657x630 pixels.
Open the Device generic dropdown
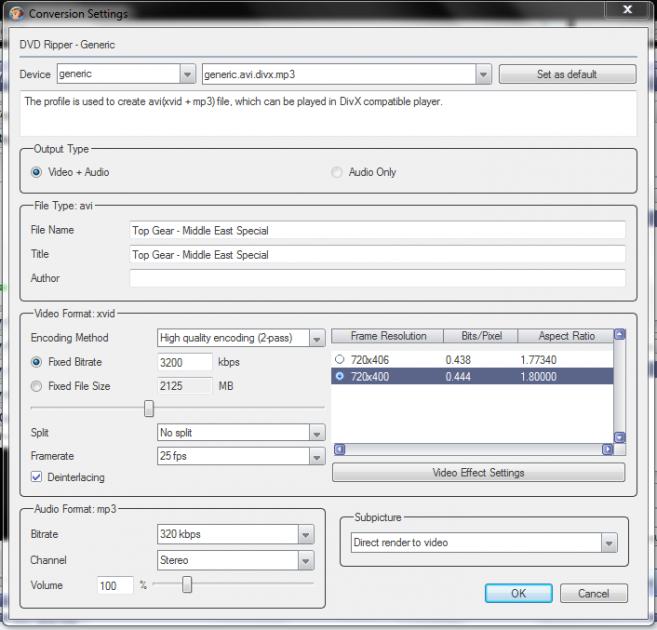point(187,74)
